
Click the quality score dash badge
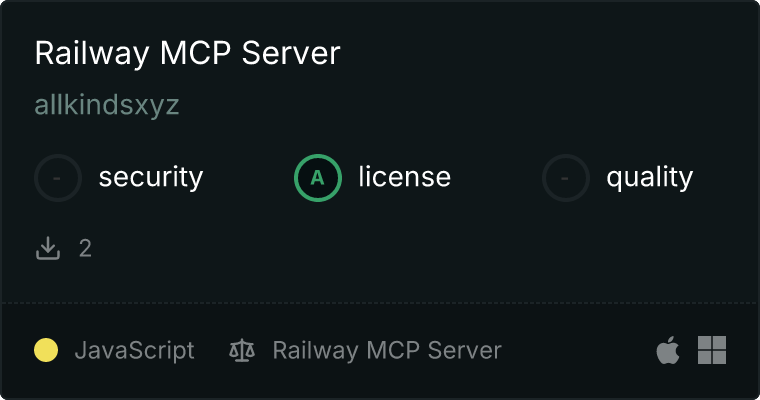pos(566,178)
